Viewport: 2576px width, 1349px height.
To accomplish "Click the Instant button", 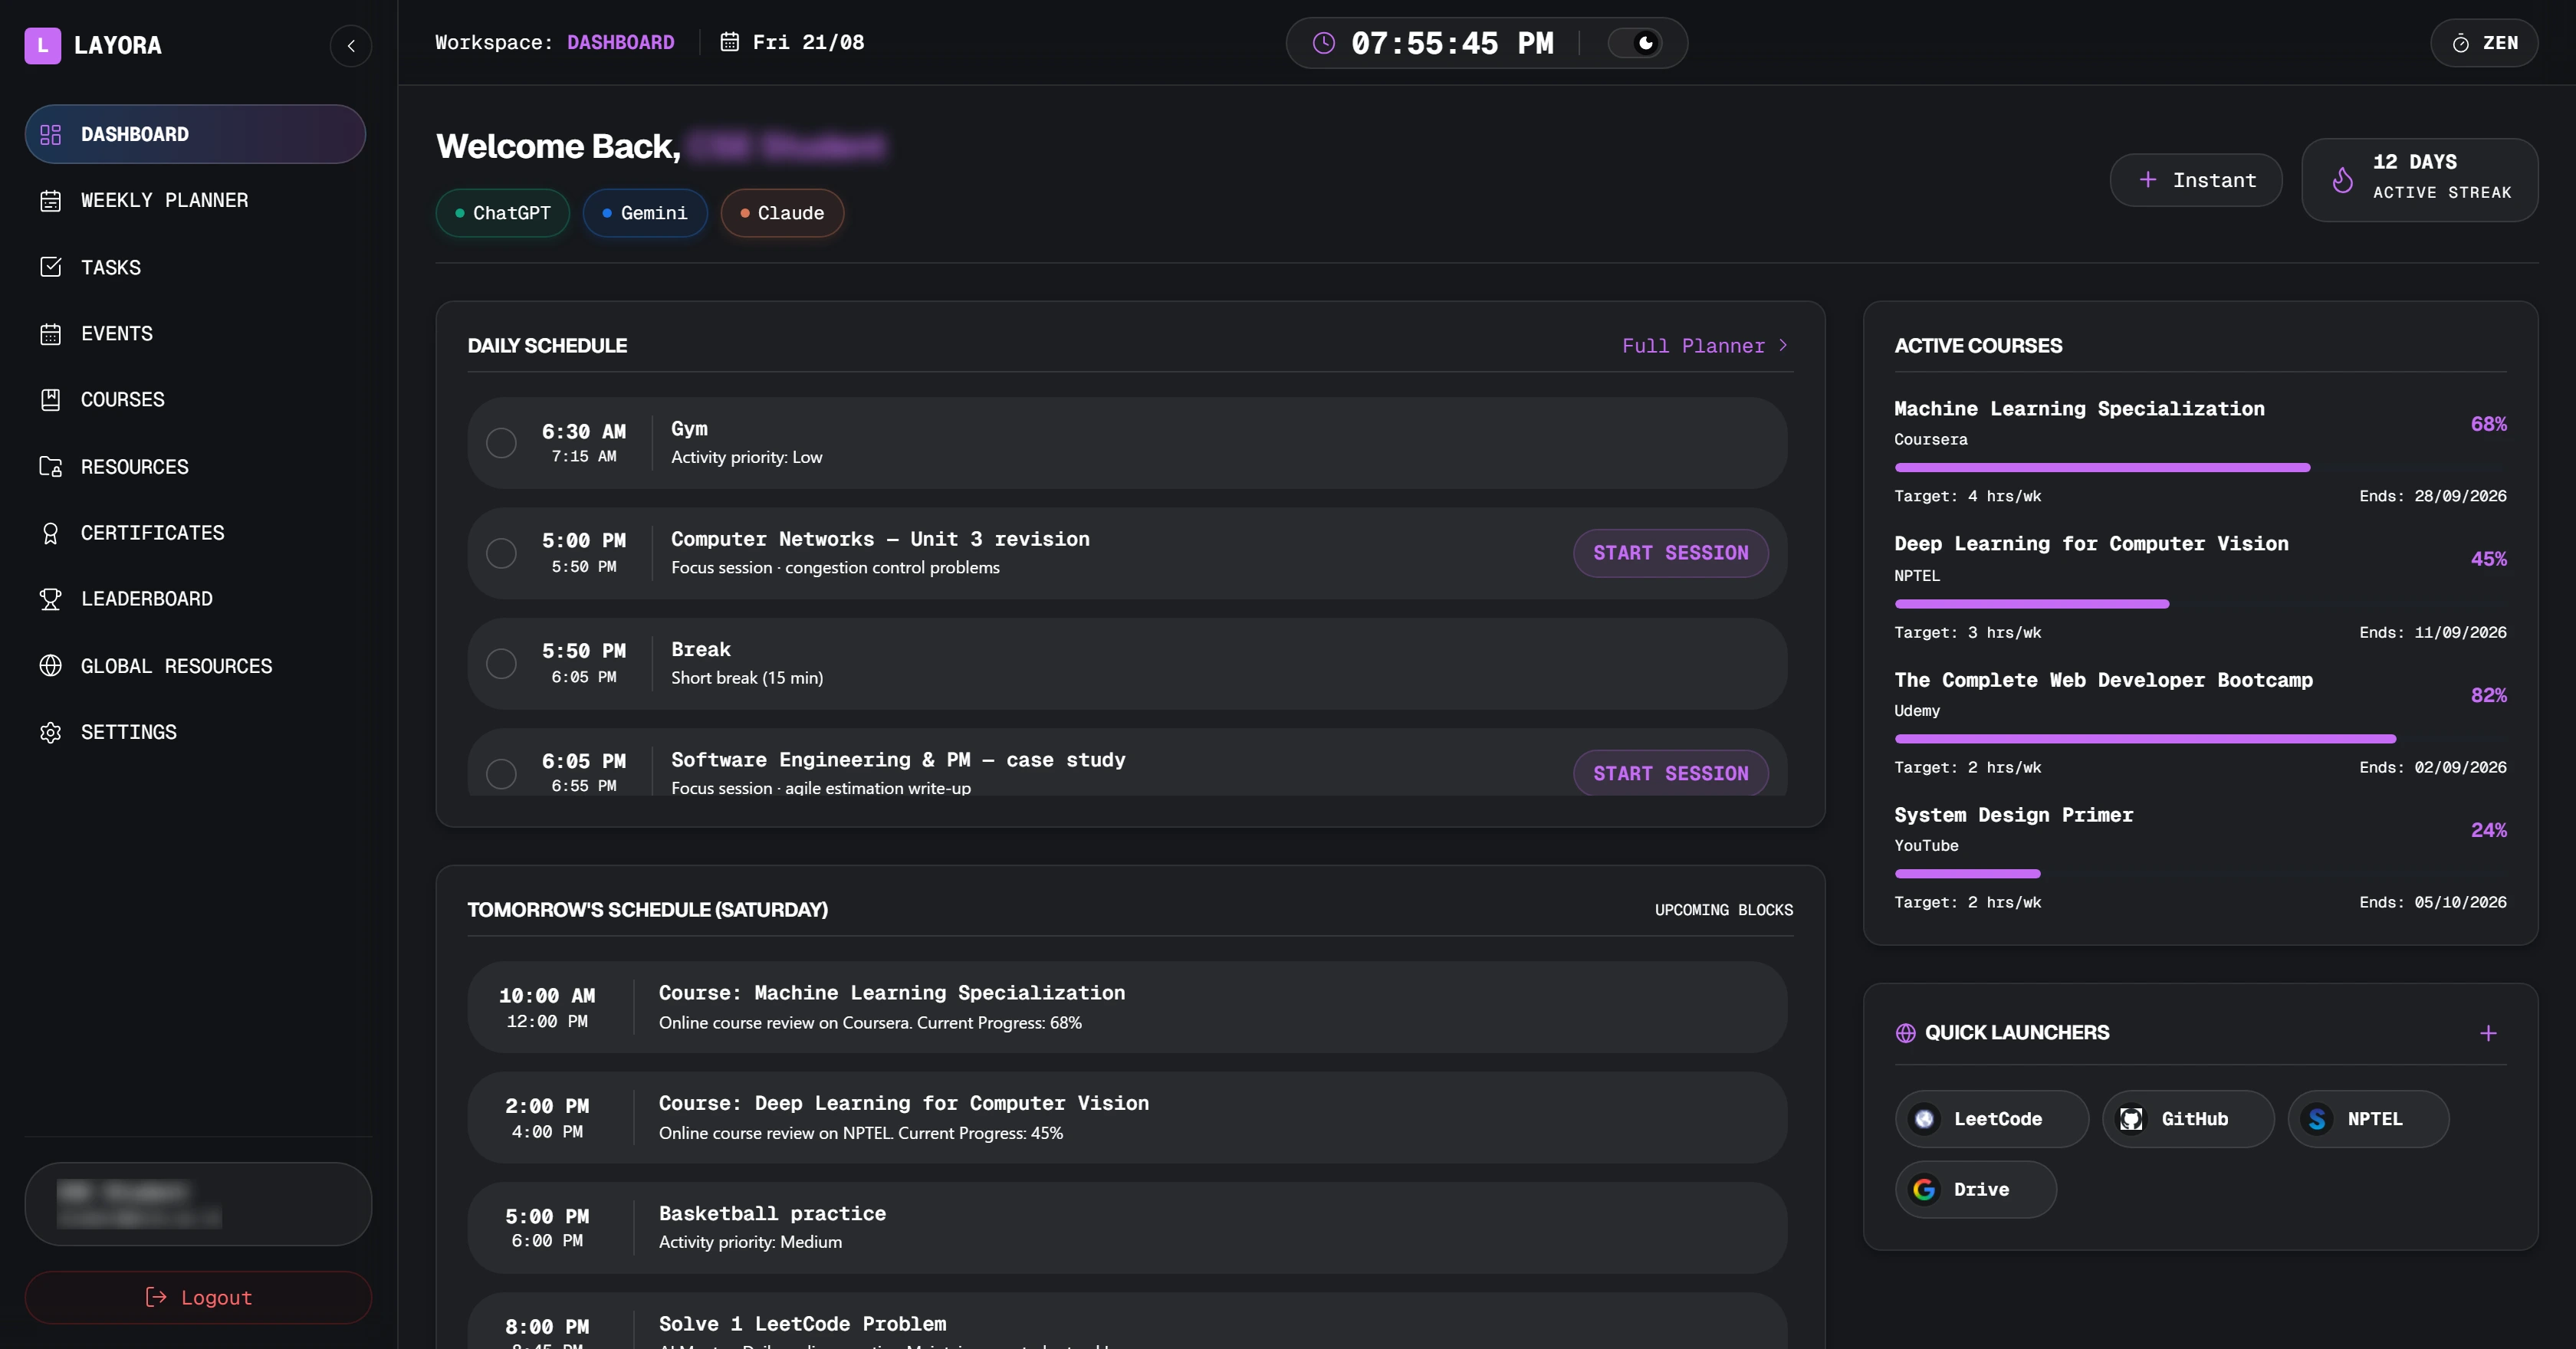I will point(2196,180).
